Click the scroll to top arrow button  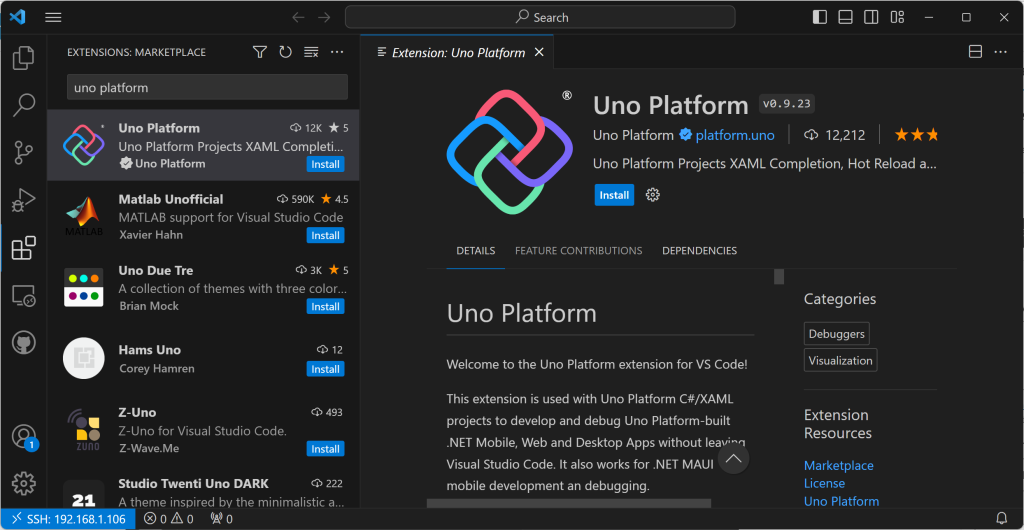(733, 459)
